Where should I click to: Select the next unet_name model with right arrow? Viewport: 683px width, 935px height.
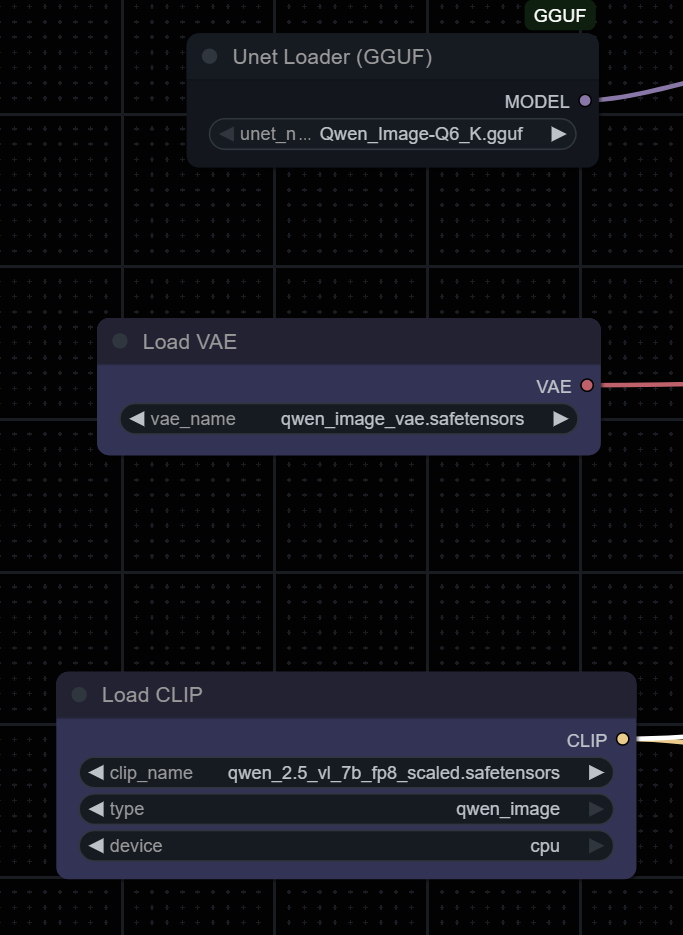[x=558, y=134]
